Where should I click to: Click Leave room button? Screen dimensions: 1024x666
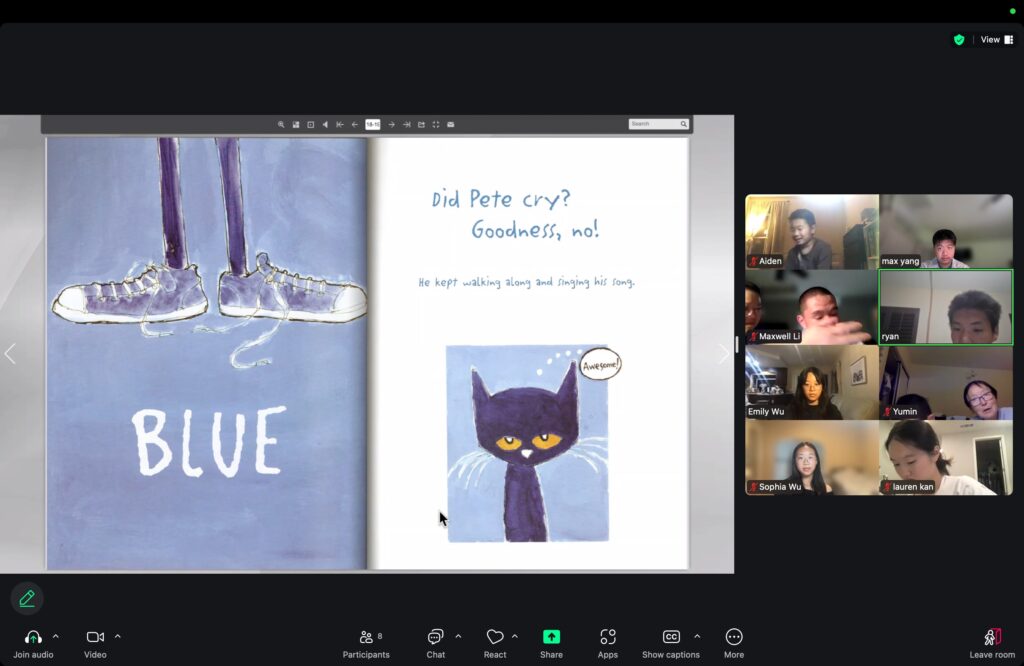pyautogui.click(x=991, y=642)
